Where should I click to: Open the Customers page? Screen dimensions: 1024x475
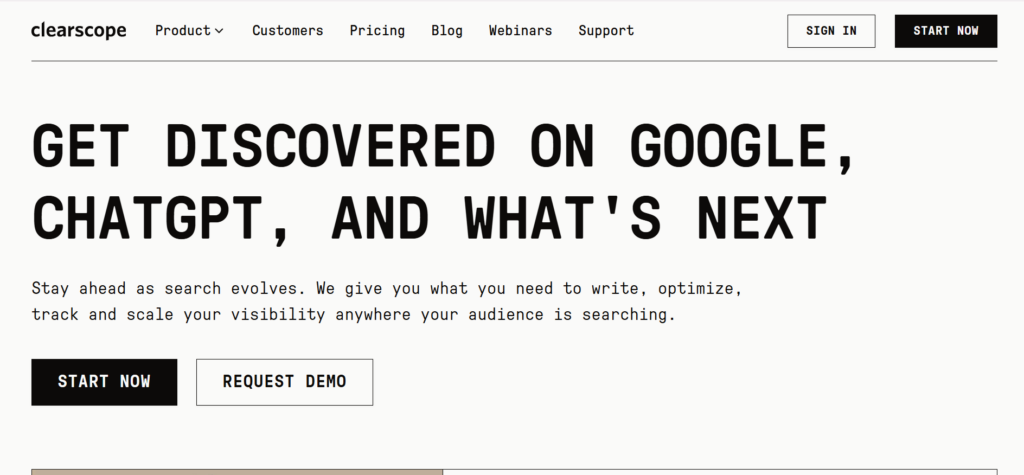click(288, 31)
